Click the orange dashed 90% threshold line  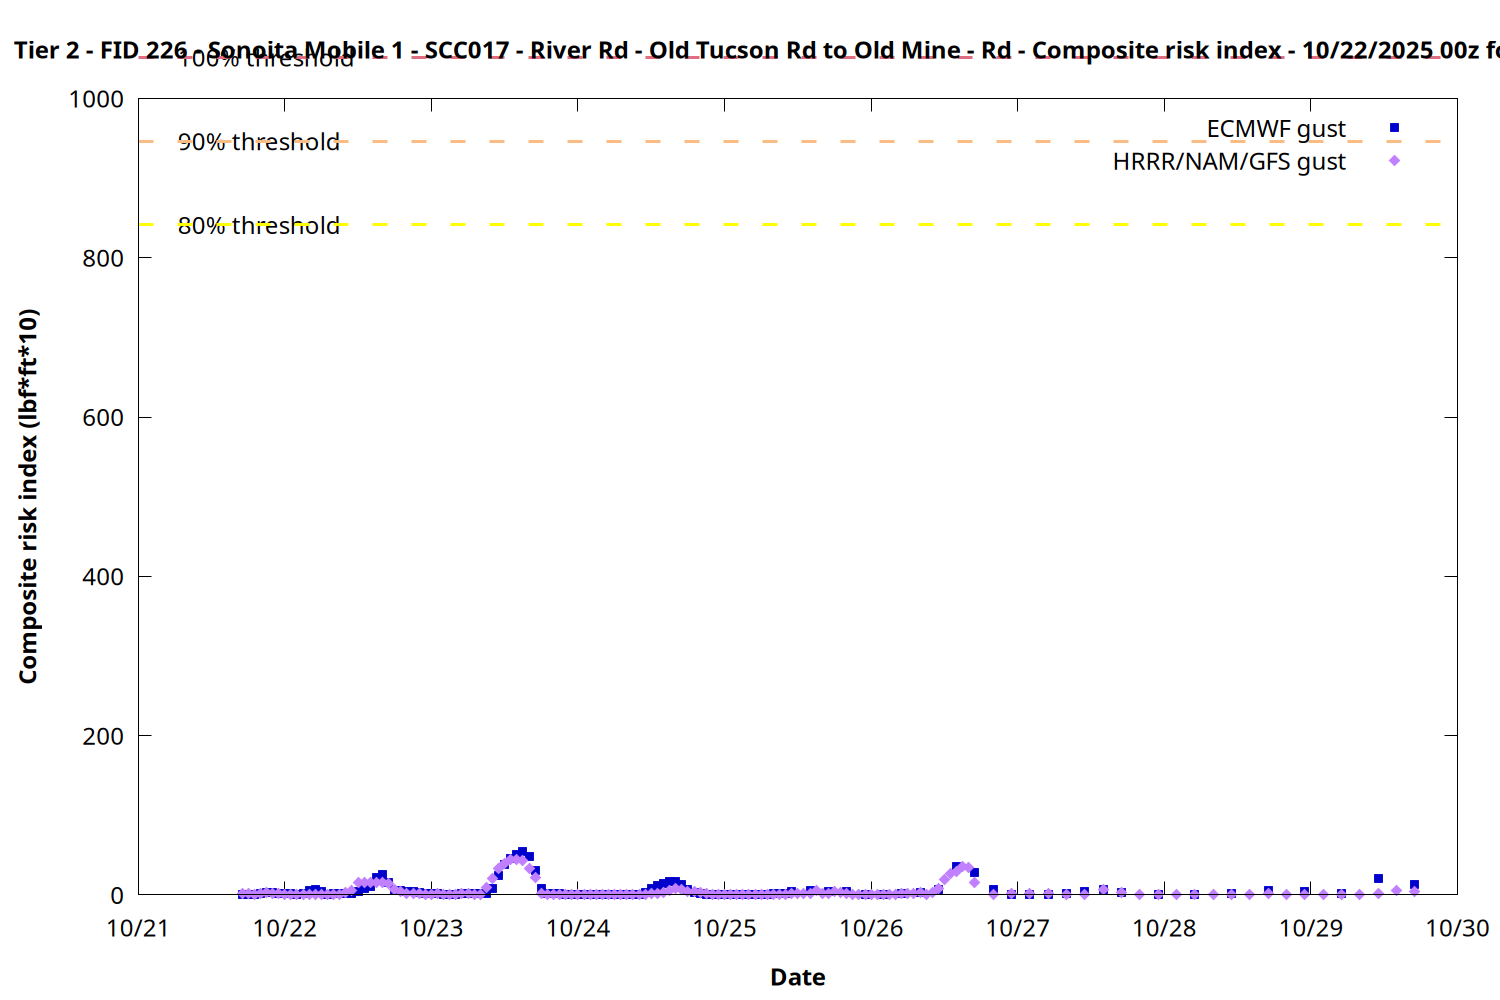pos(800,142)
